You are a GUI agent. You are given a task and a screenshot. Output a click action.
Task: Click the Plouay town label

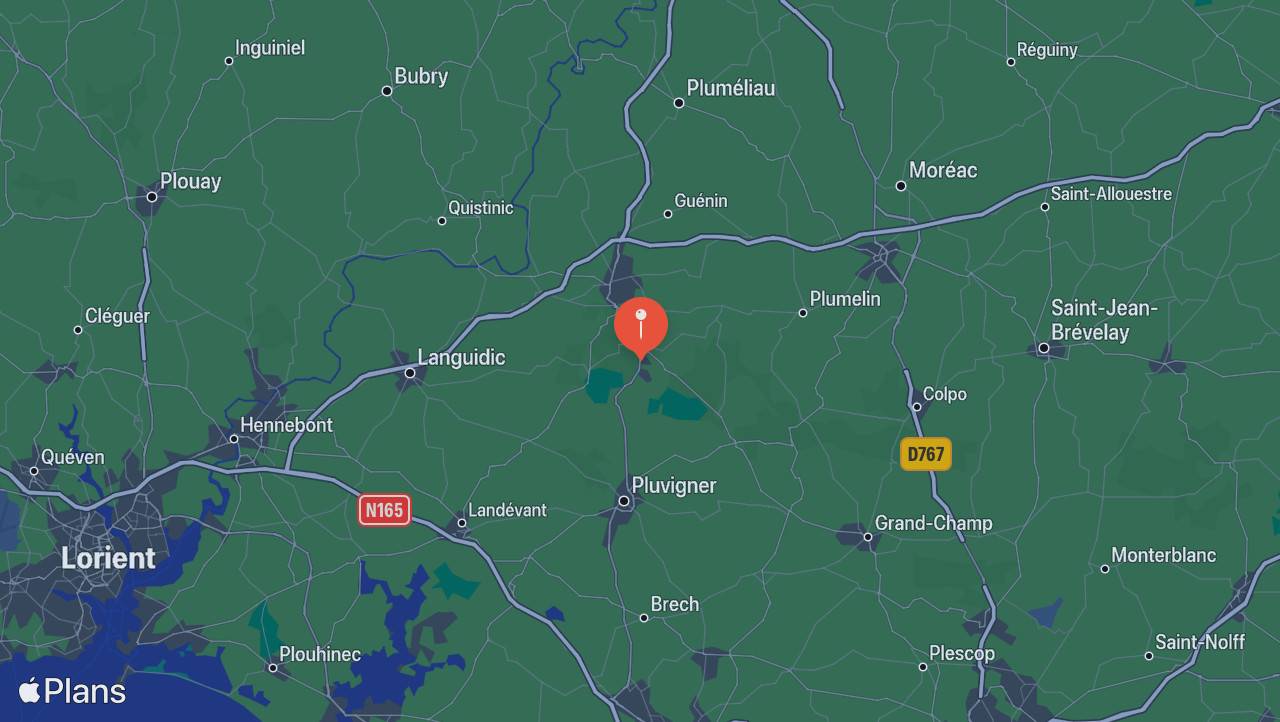[x=190, y=182]
